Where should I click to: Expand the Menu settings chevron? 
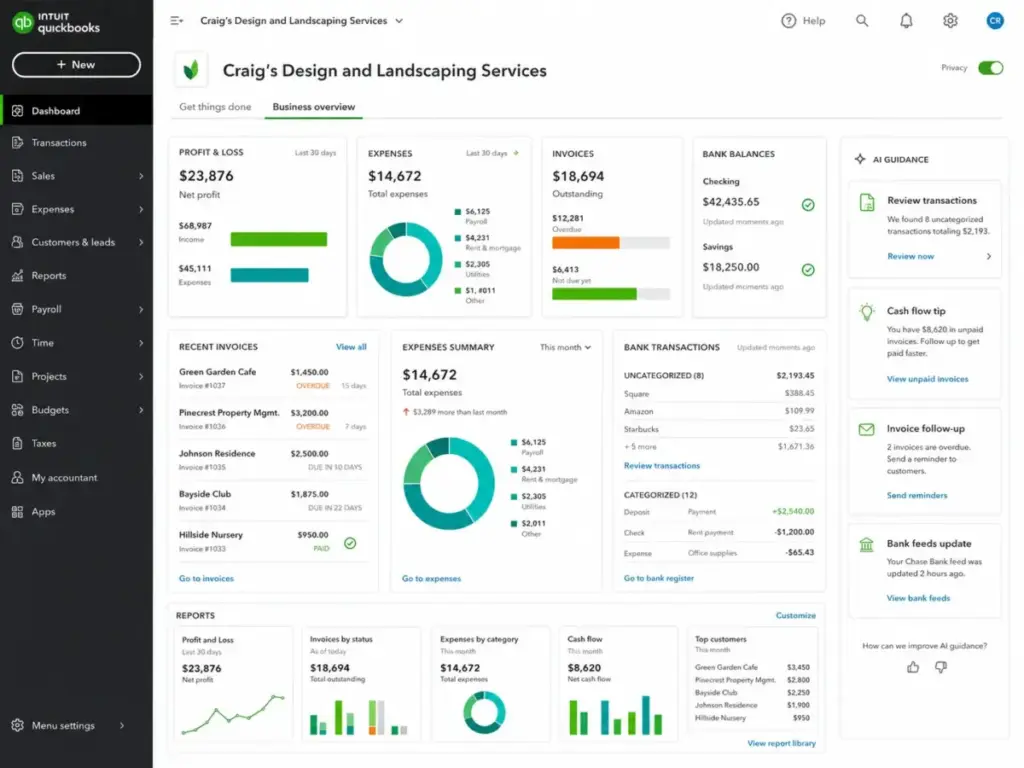tap(121, 726)
